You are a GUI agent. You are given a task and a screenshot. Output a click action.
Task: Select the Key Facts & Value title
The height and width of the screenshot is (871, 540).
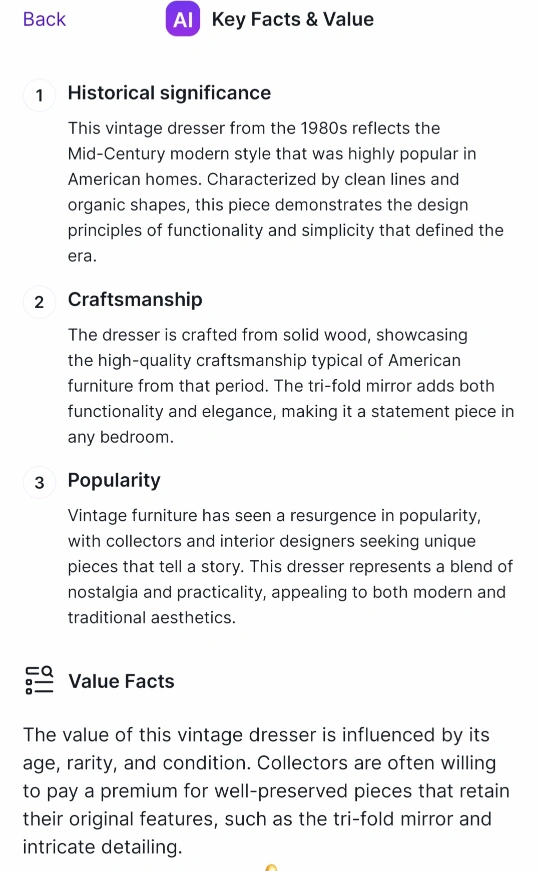(x=293, y=19)
